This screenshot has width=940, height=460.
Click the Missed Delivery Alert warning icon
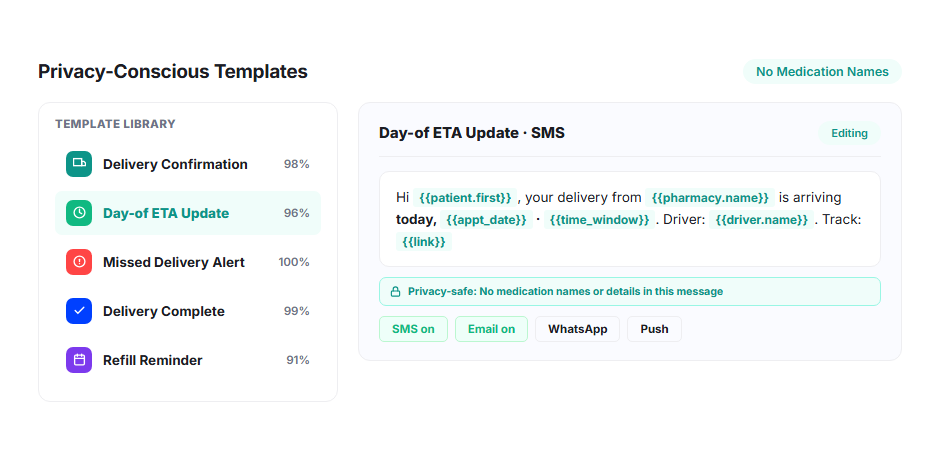click(79, 262)
